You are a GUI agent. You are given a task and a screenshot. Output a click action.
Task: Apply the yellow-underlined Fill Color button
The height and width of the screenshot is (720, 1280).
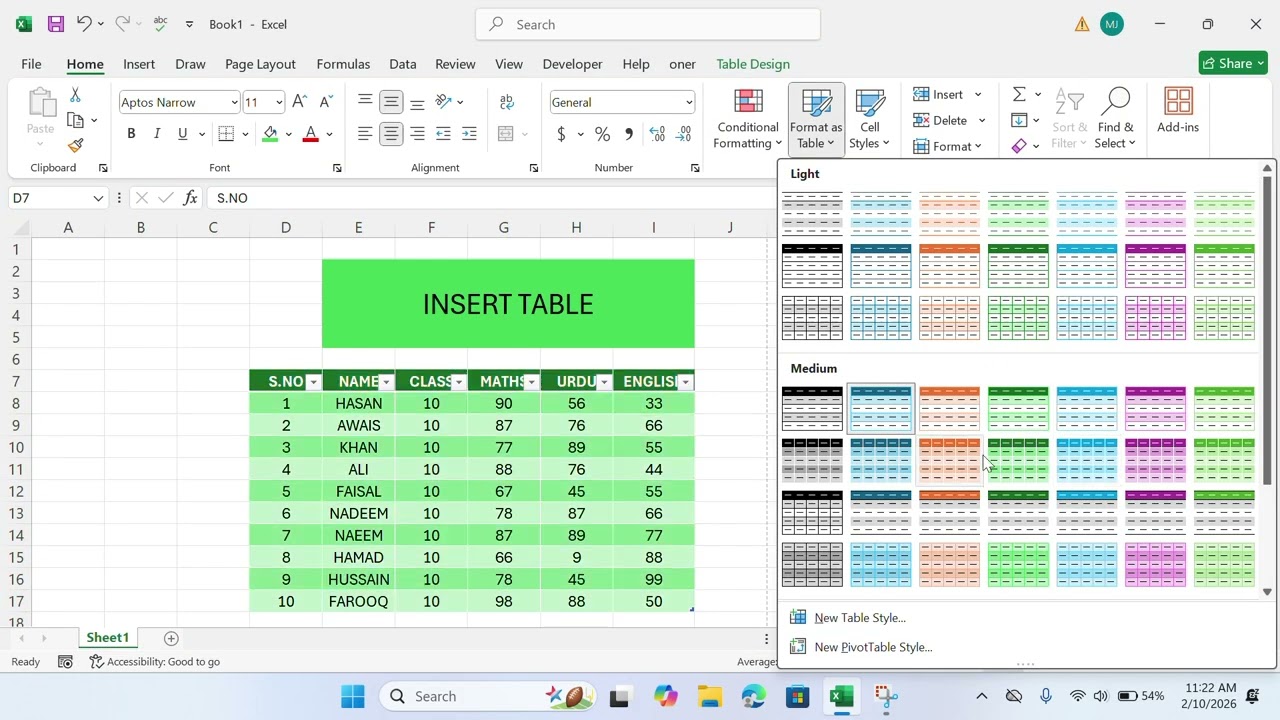click(x=270, y=134)
